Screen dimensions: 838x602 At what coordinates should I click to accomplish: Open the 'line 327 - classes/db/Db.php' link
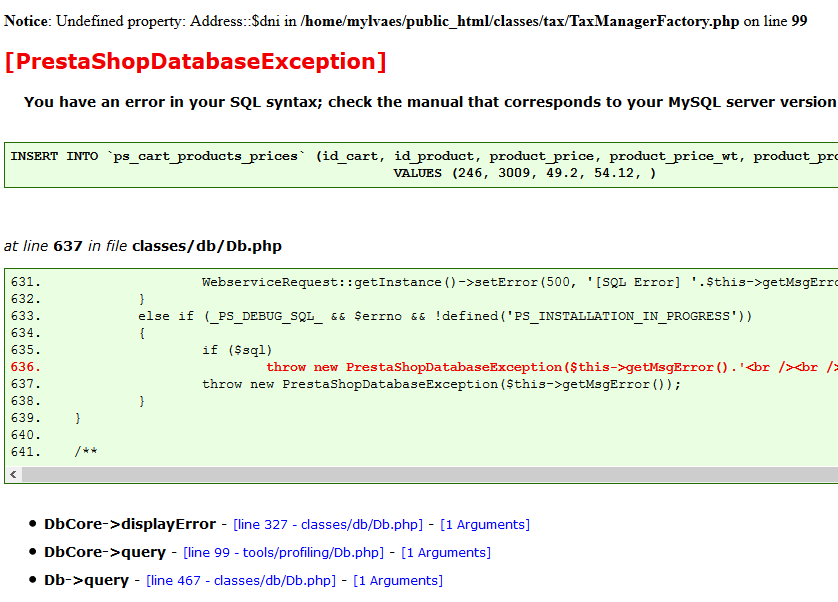(328, 524)
